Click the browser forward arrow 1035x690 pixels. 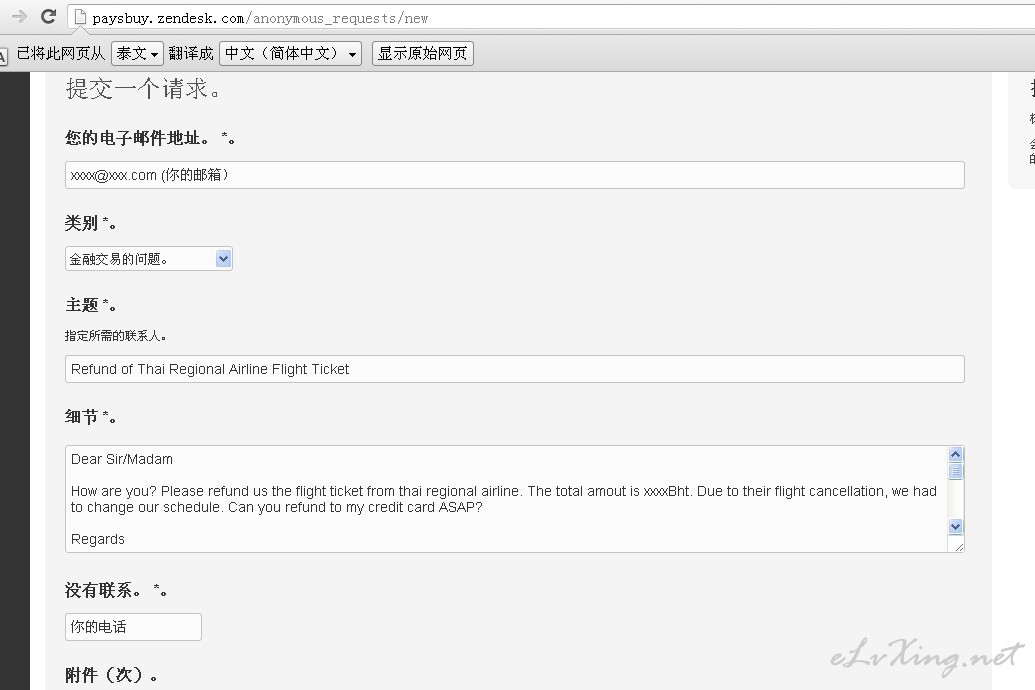tap(18, 17)
